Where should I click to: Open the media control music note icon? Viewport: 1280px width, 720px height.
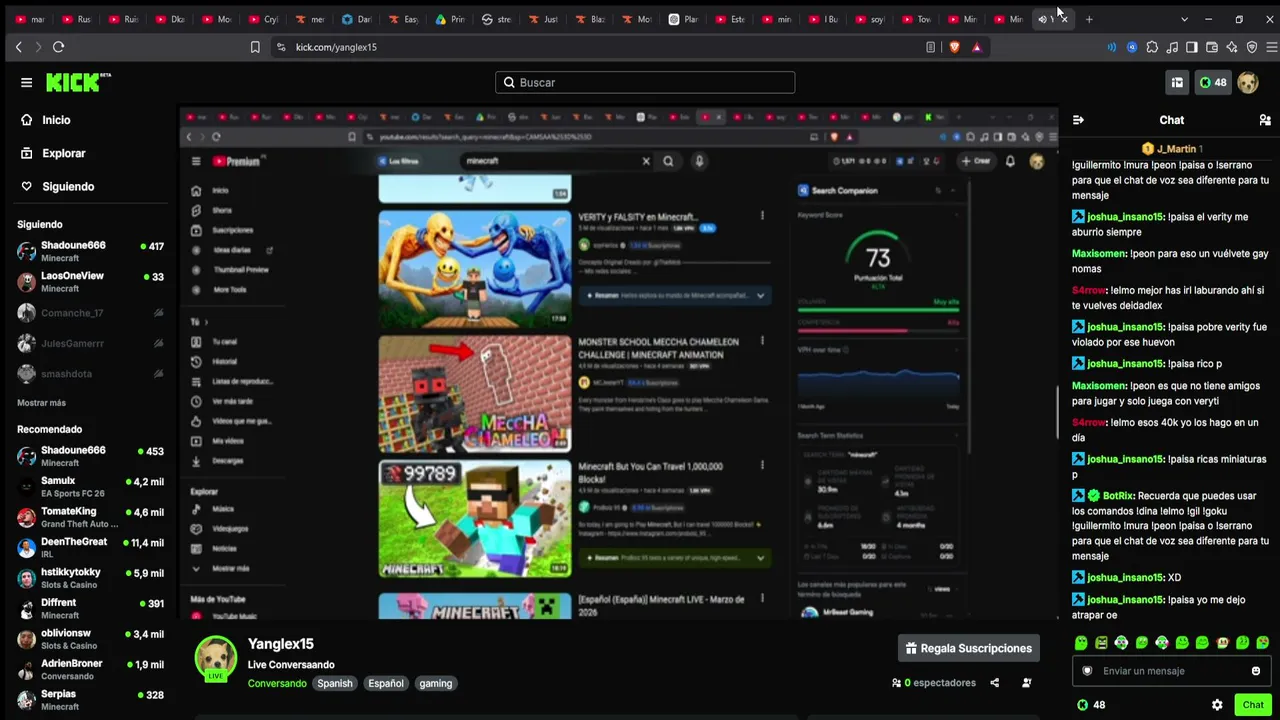(x=1172, y=47)
